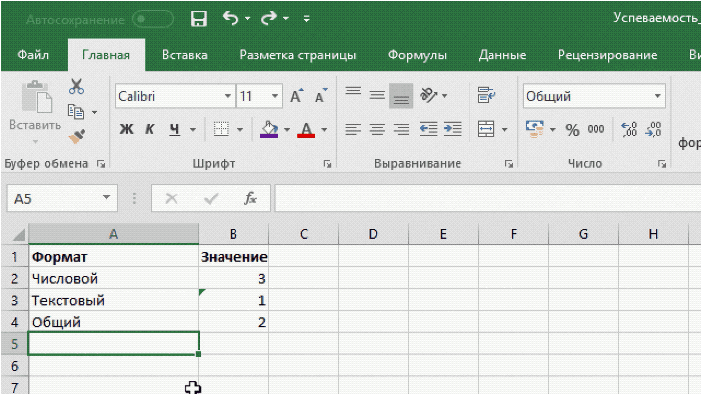Open Буфер обмена dialog launcher

pos(101,164)
